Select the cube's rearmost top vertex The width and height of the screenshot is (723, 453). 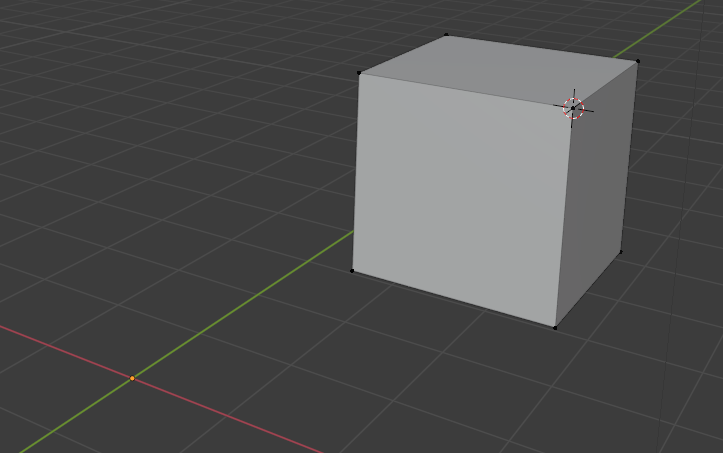point(446,35)
